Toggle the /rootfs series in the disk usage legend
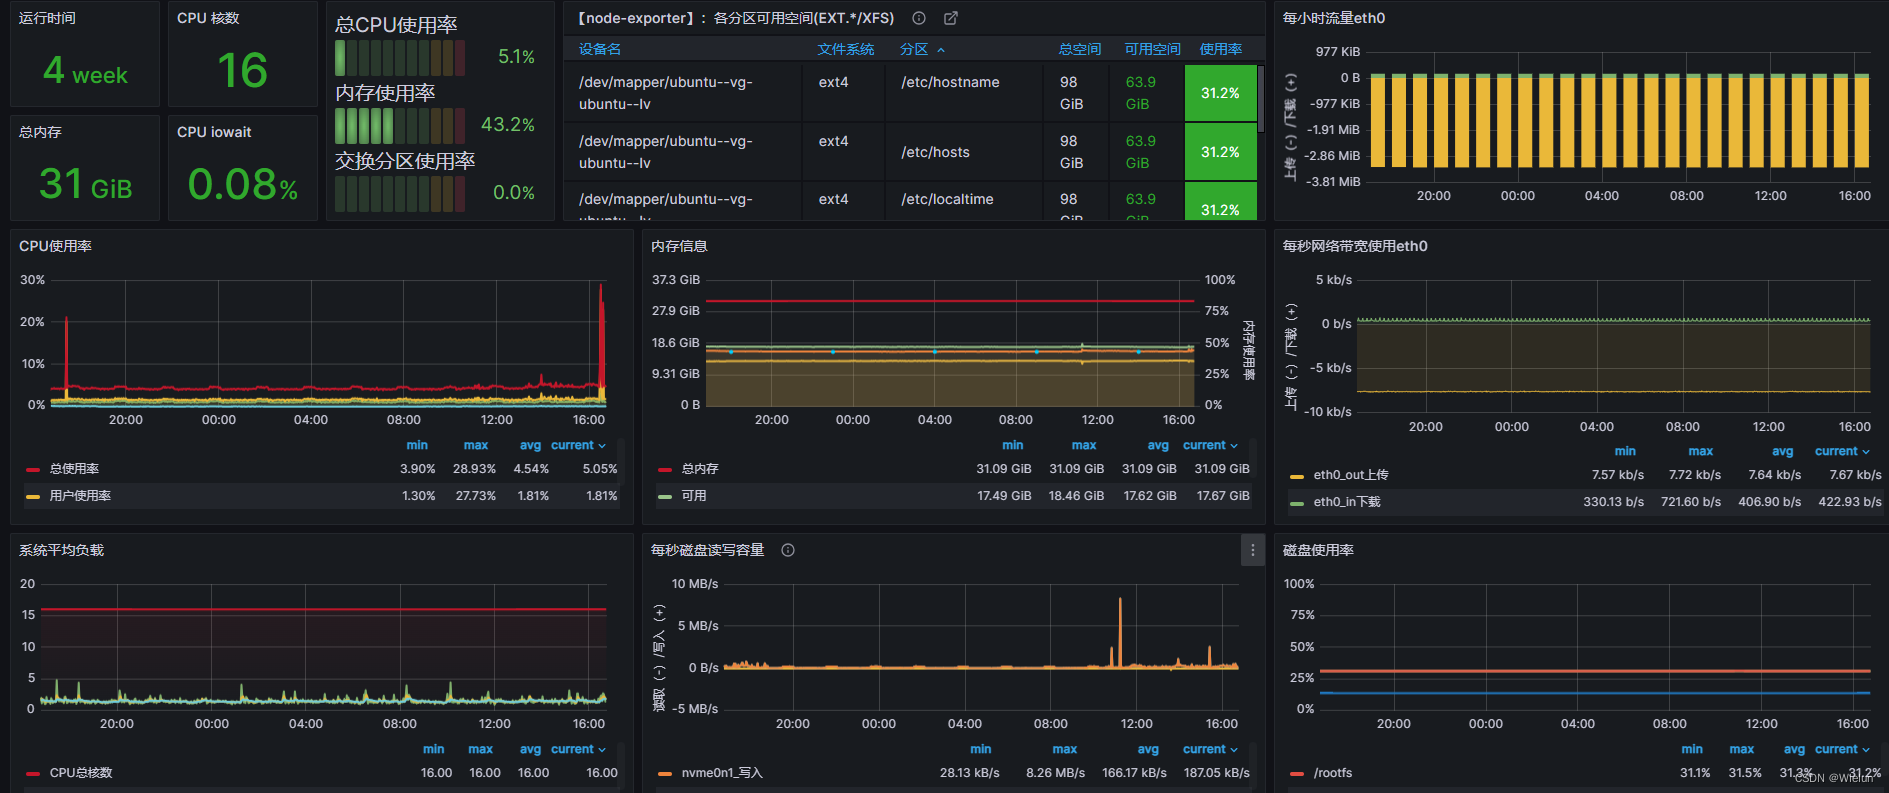 tap(1333, 773)
